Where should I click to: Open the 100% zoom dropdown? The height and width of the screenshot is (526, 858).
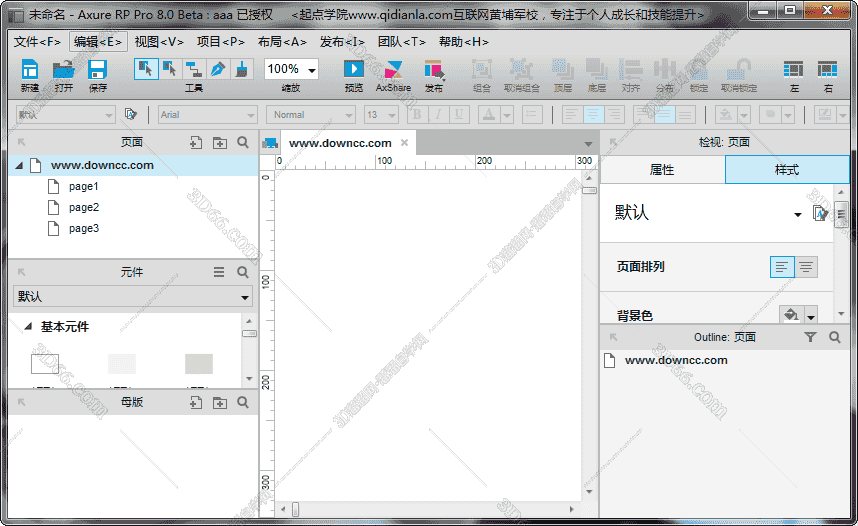click(312, 70)
